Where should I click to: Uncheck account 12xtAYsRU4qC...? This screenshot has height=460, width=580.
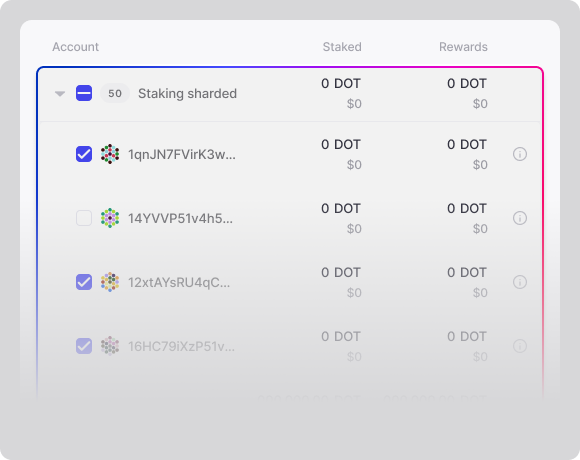click(x=84, y=282)
